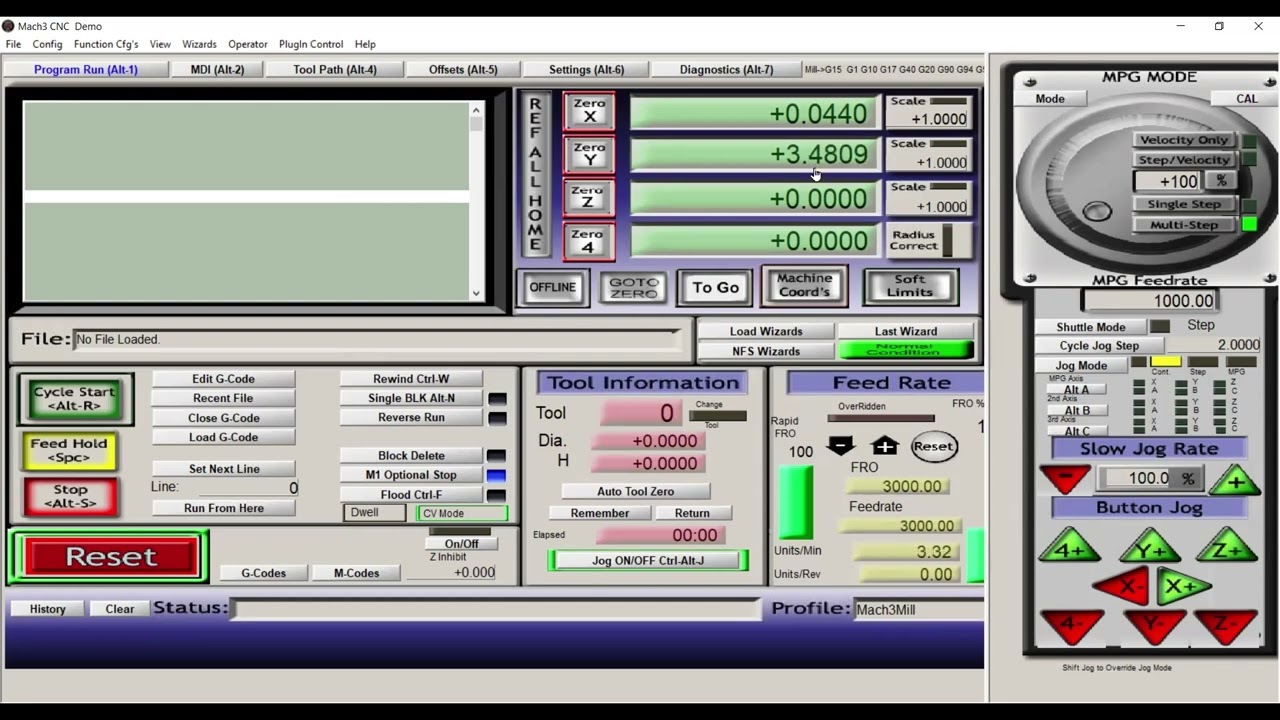The height and width of the screenshot is (720, 1280).
Task: Click the Goto Zero button
Action: (634, 288)
